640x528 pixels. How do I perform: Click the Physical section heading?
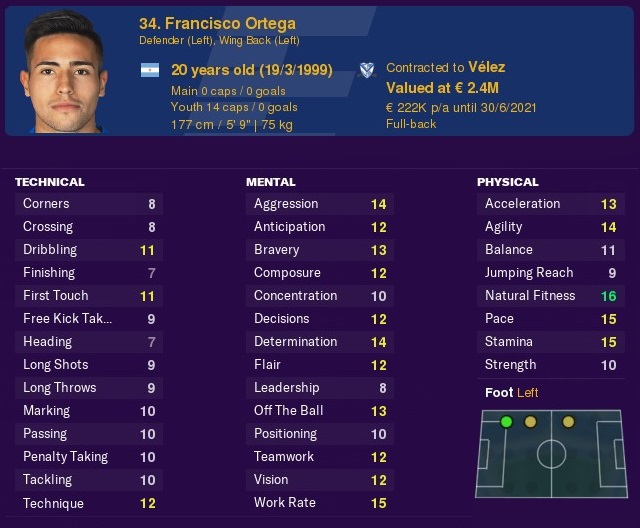pyautogui.click(x=508, y=182)
